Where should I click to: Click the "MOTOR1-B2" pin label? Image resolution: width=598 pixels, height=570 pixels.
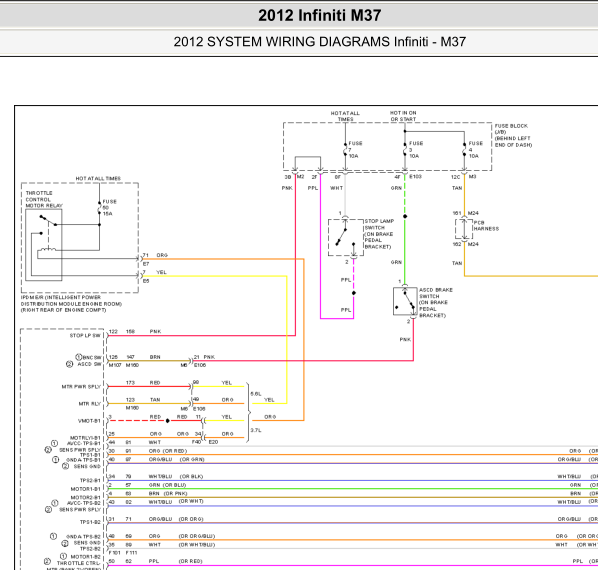[x=85, y=557]
